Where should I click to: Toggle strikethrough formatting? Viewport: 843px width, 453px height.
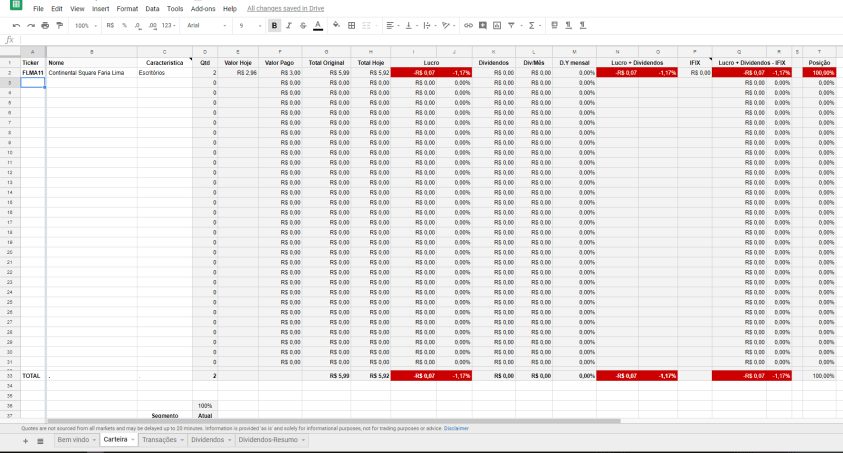303,25
